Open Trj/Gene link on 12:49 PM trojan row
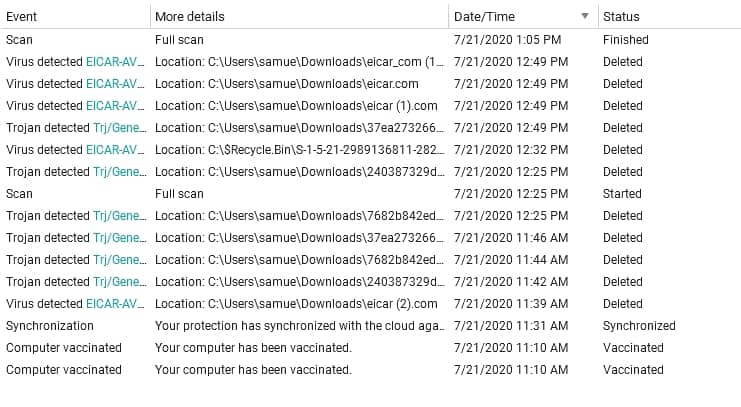 click(x=120, y=128)
